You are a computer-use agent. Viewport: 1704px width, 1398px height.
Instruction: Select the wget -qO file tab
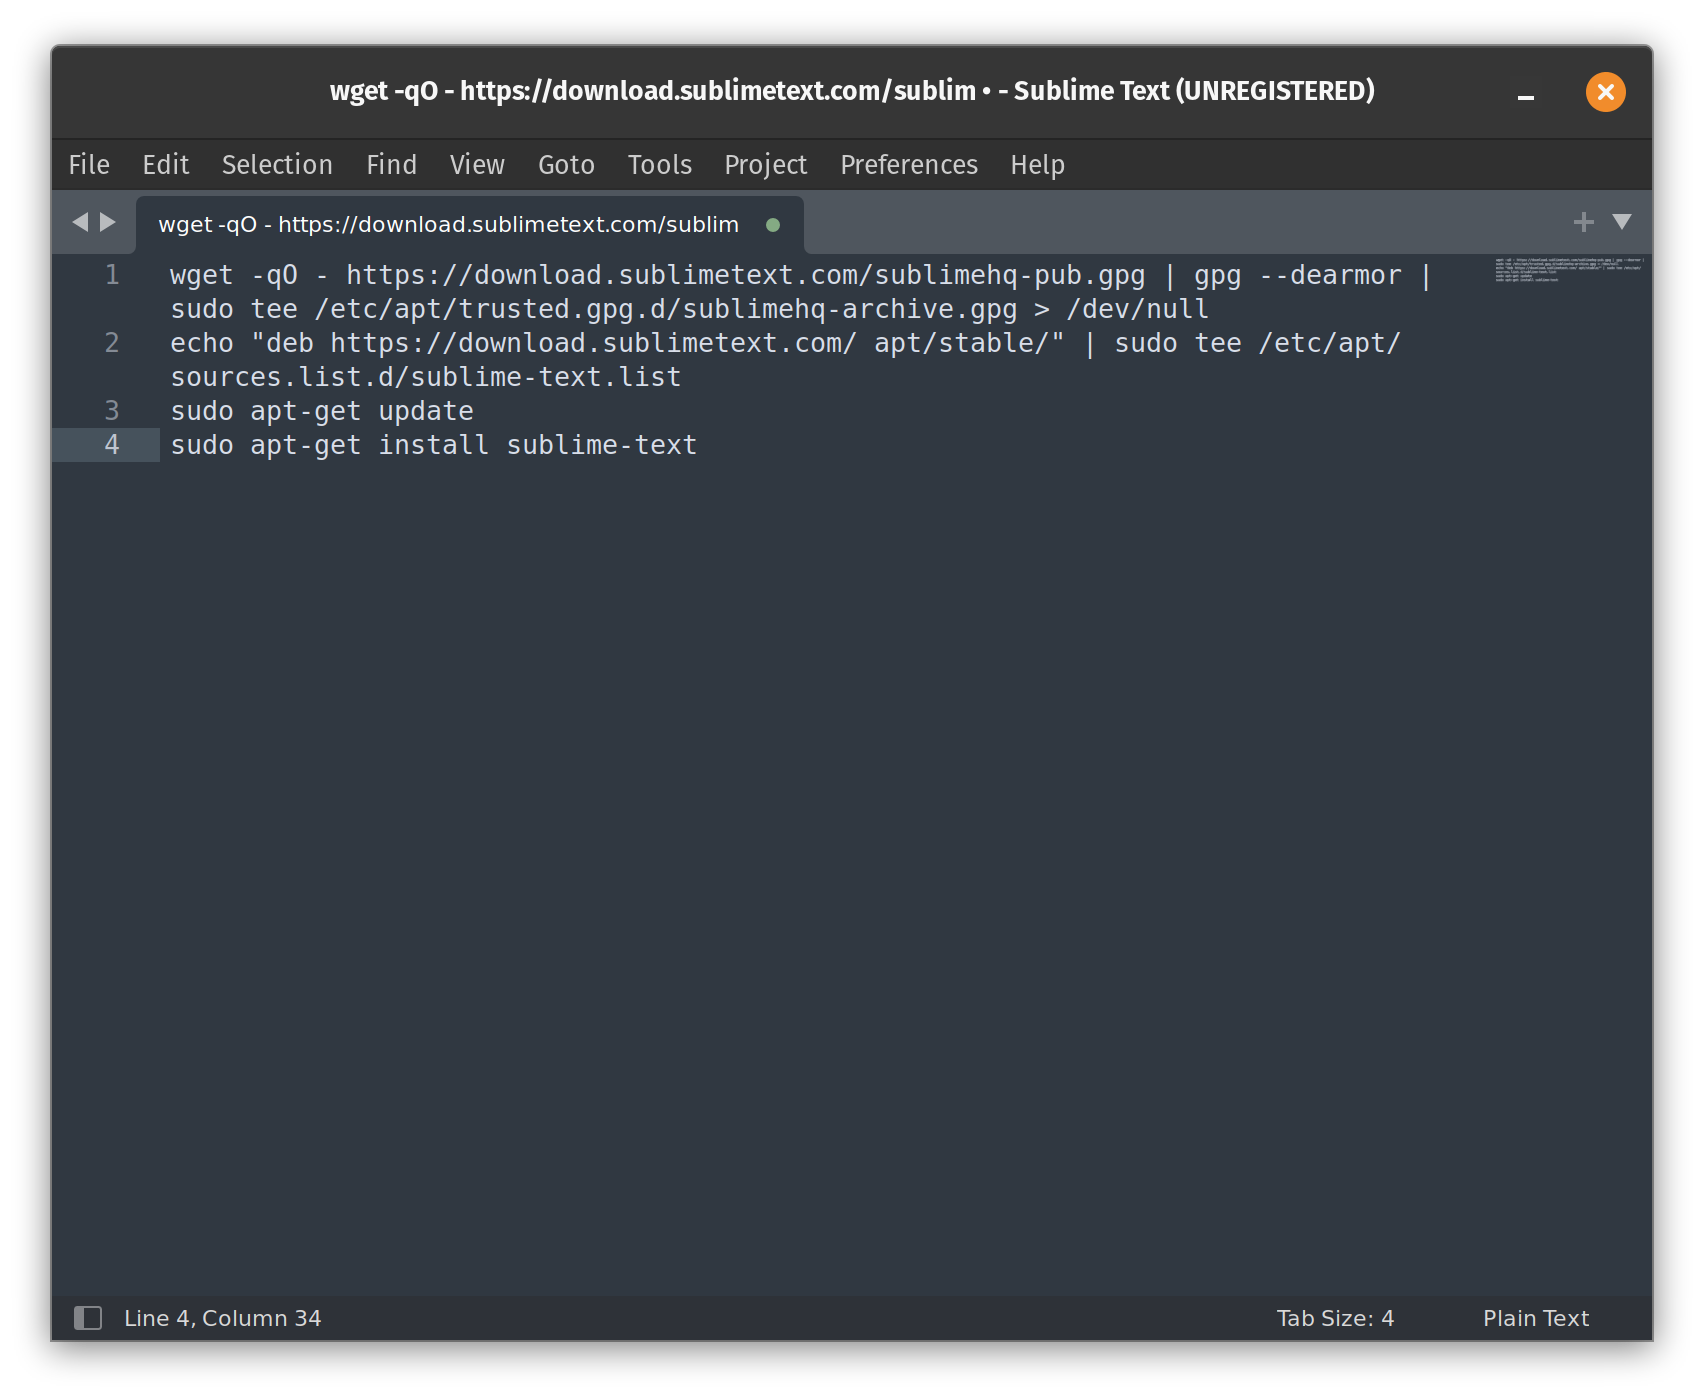[448, 225]
